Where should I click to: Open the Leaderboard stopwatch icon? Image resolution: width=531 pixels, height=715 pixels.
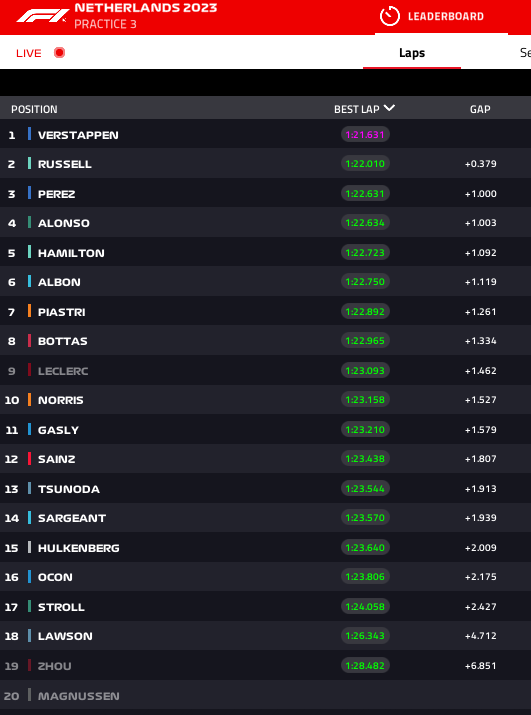[390, 16]
